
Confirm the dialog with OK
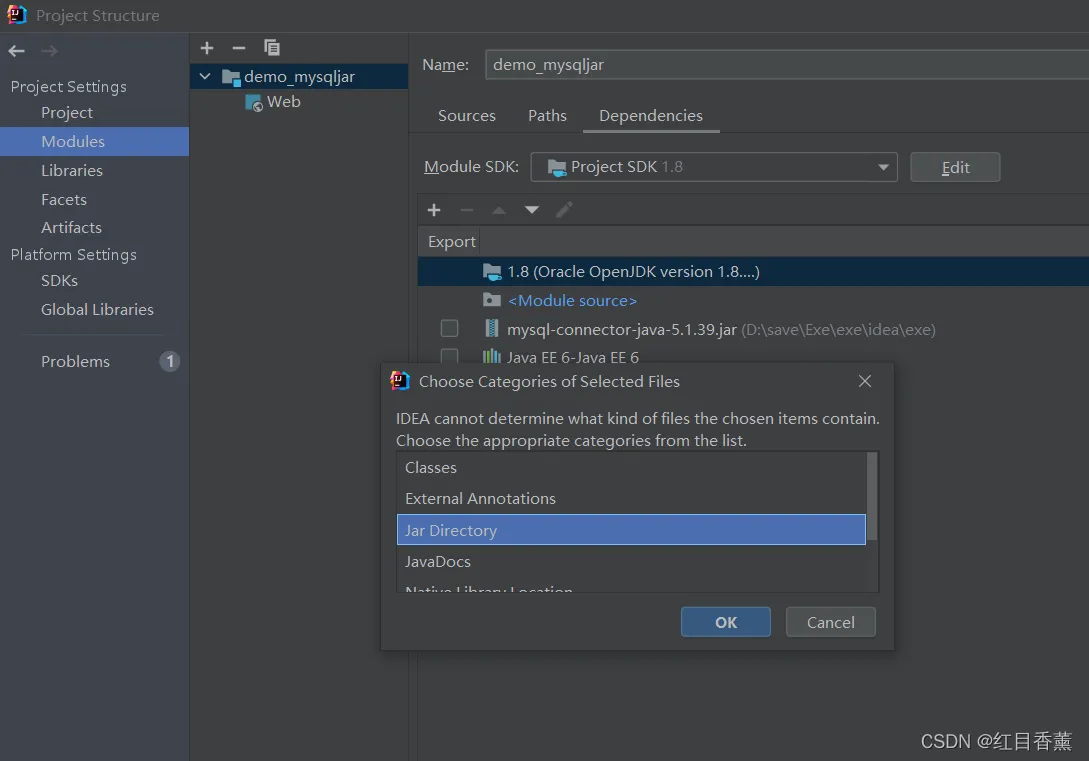tap(726, 622)
